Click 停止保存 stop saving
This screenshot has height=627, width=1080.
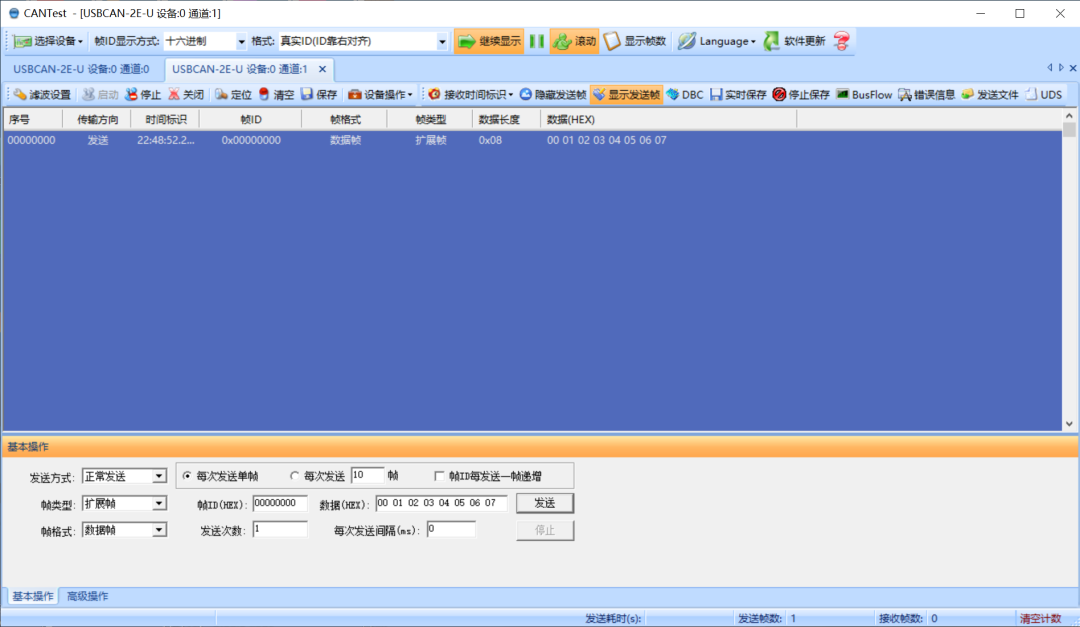coord(800,94)
